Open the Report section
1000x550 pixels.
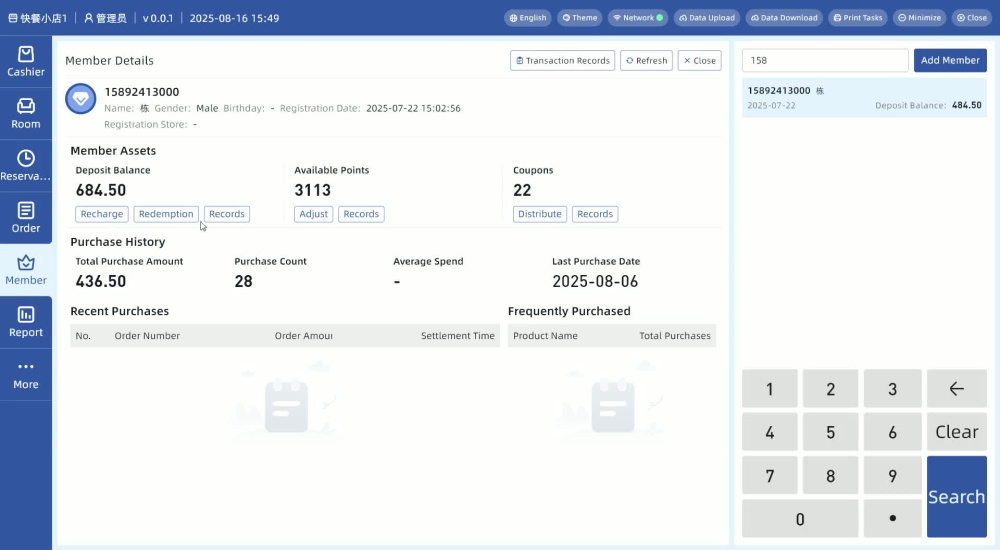coord(26,322)
